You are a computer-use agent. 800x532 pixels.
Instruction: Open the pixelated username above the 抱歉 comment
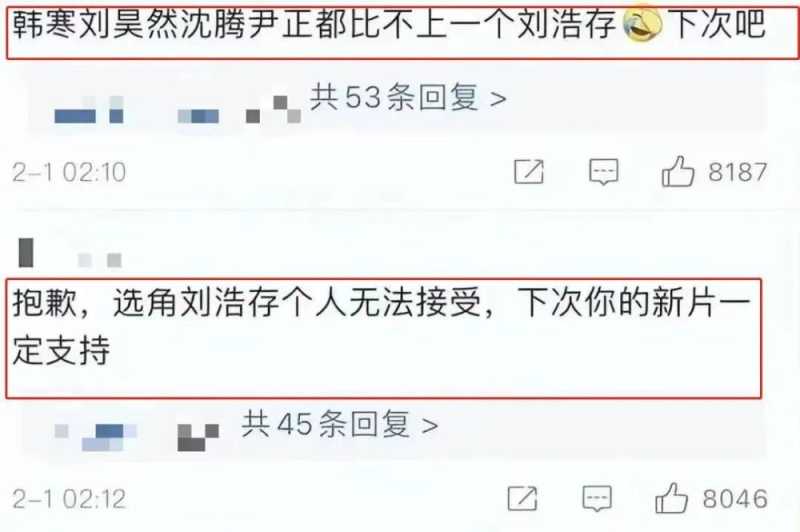point(70,253)
